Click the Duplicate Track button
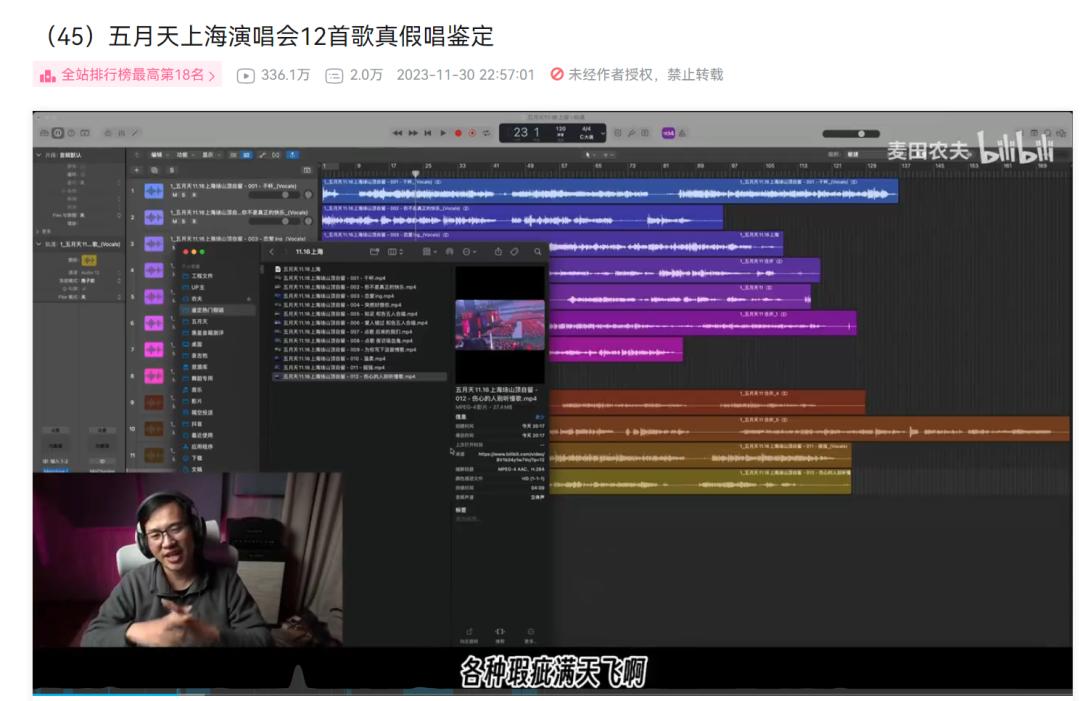Image resolution: width=1080 pixels, height=701 pixels. click(x=155, y=170)
